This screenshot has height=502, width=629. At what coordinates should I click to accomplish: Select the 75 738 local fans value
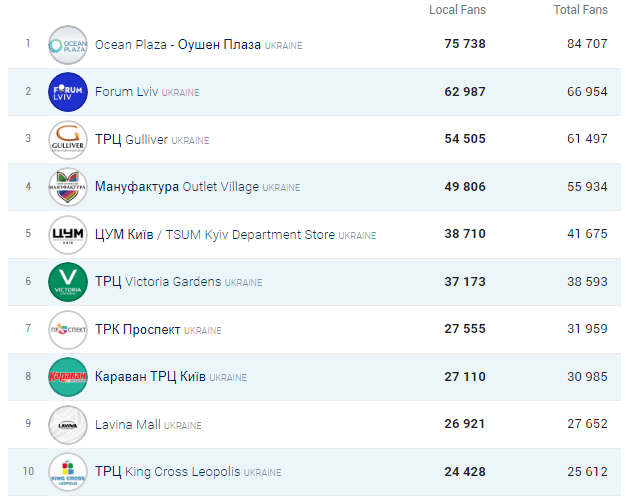[x=465, y=45]
